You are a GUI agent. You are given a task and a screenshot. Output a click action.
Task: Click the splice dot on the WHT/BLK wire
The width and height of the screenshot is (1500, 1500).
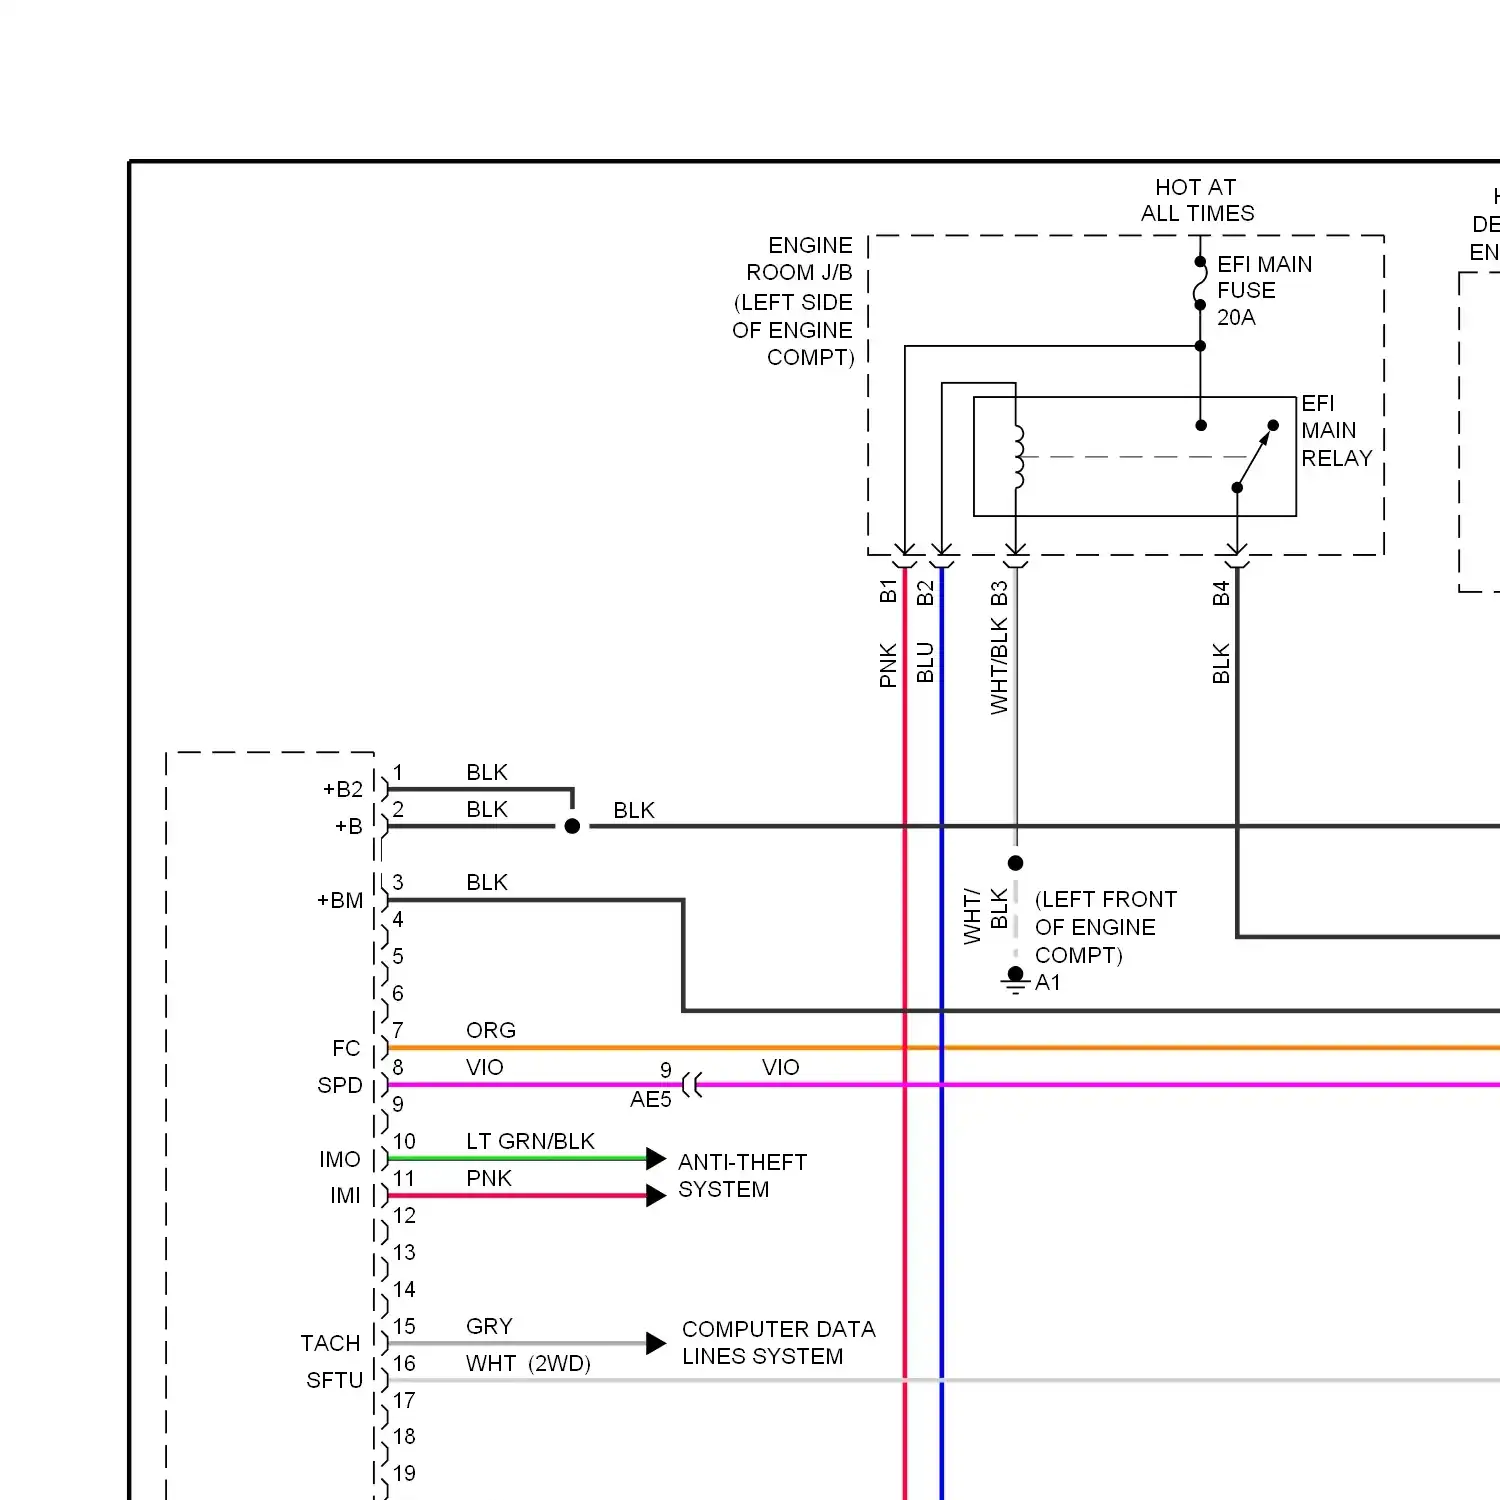[1016, 862]
